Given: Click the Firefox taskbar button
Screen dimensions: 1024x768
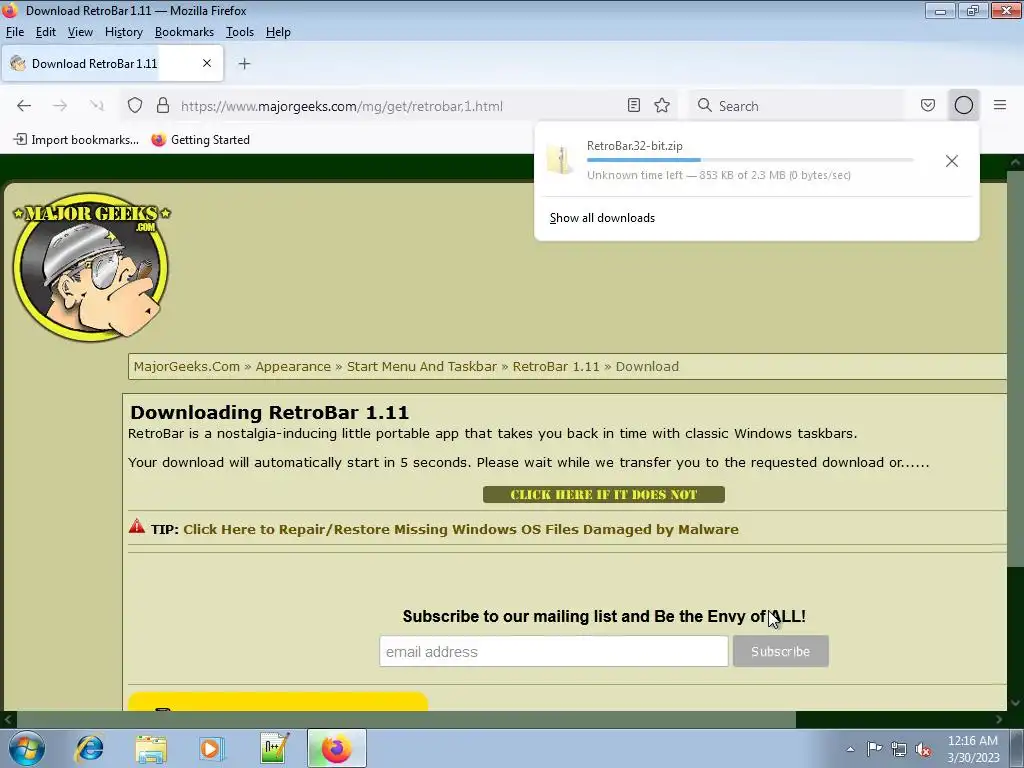Looking at the screenshot, I should [x=336, y=748].
